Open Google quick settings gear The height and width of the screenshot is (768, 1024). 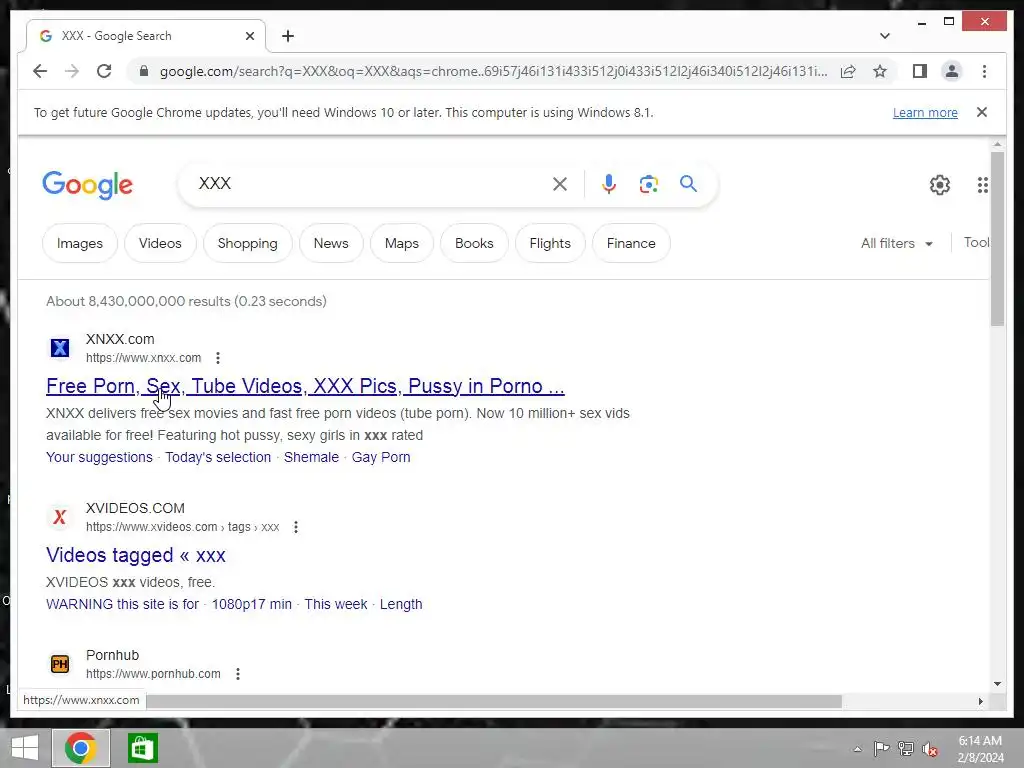(940, 185)
